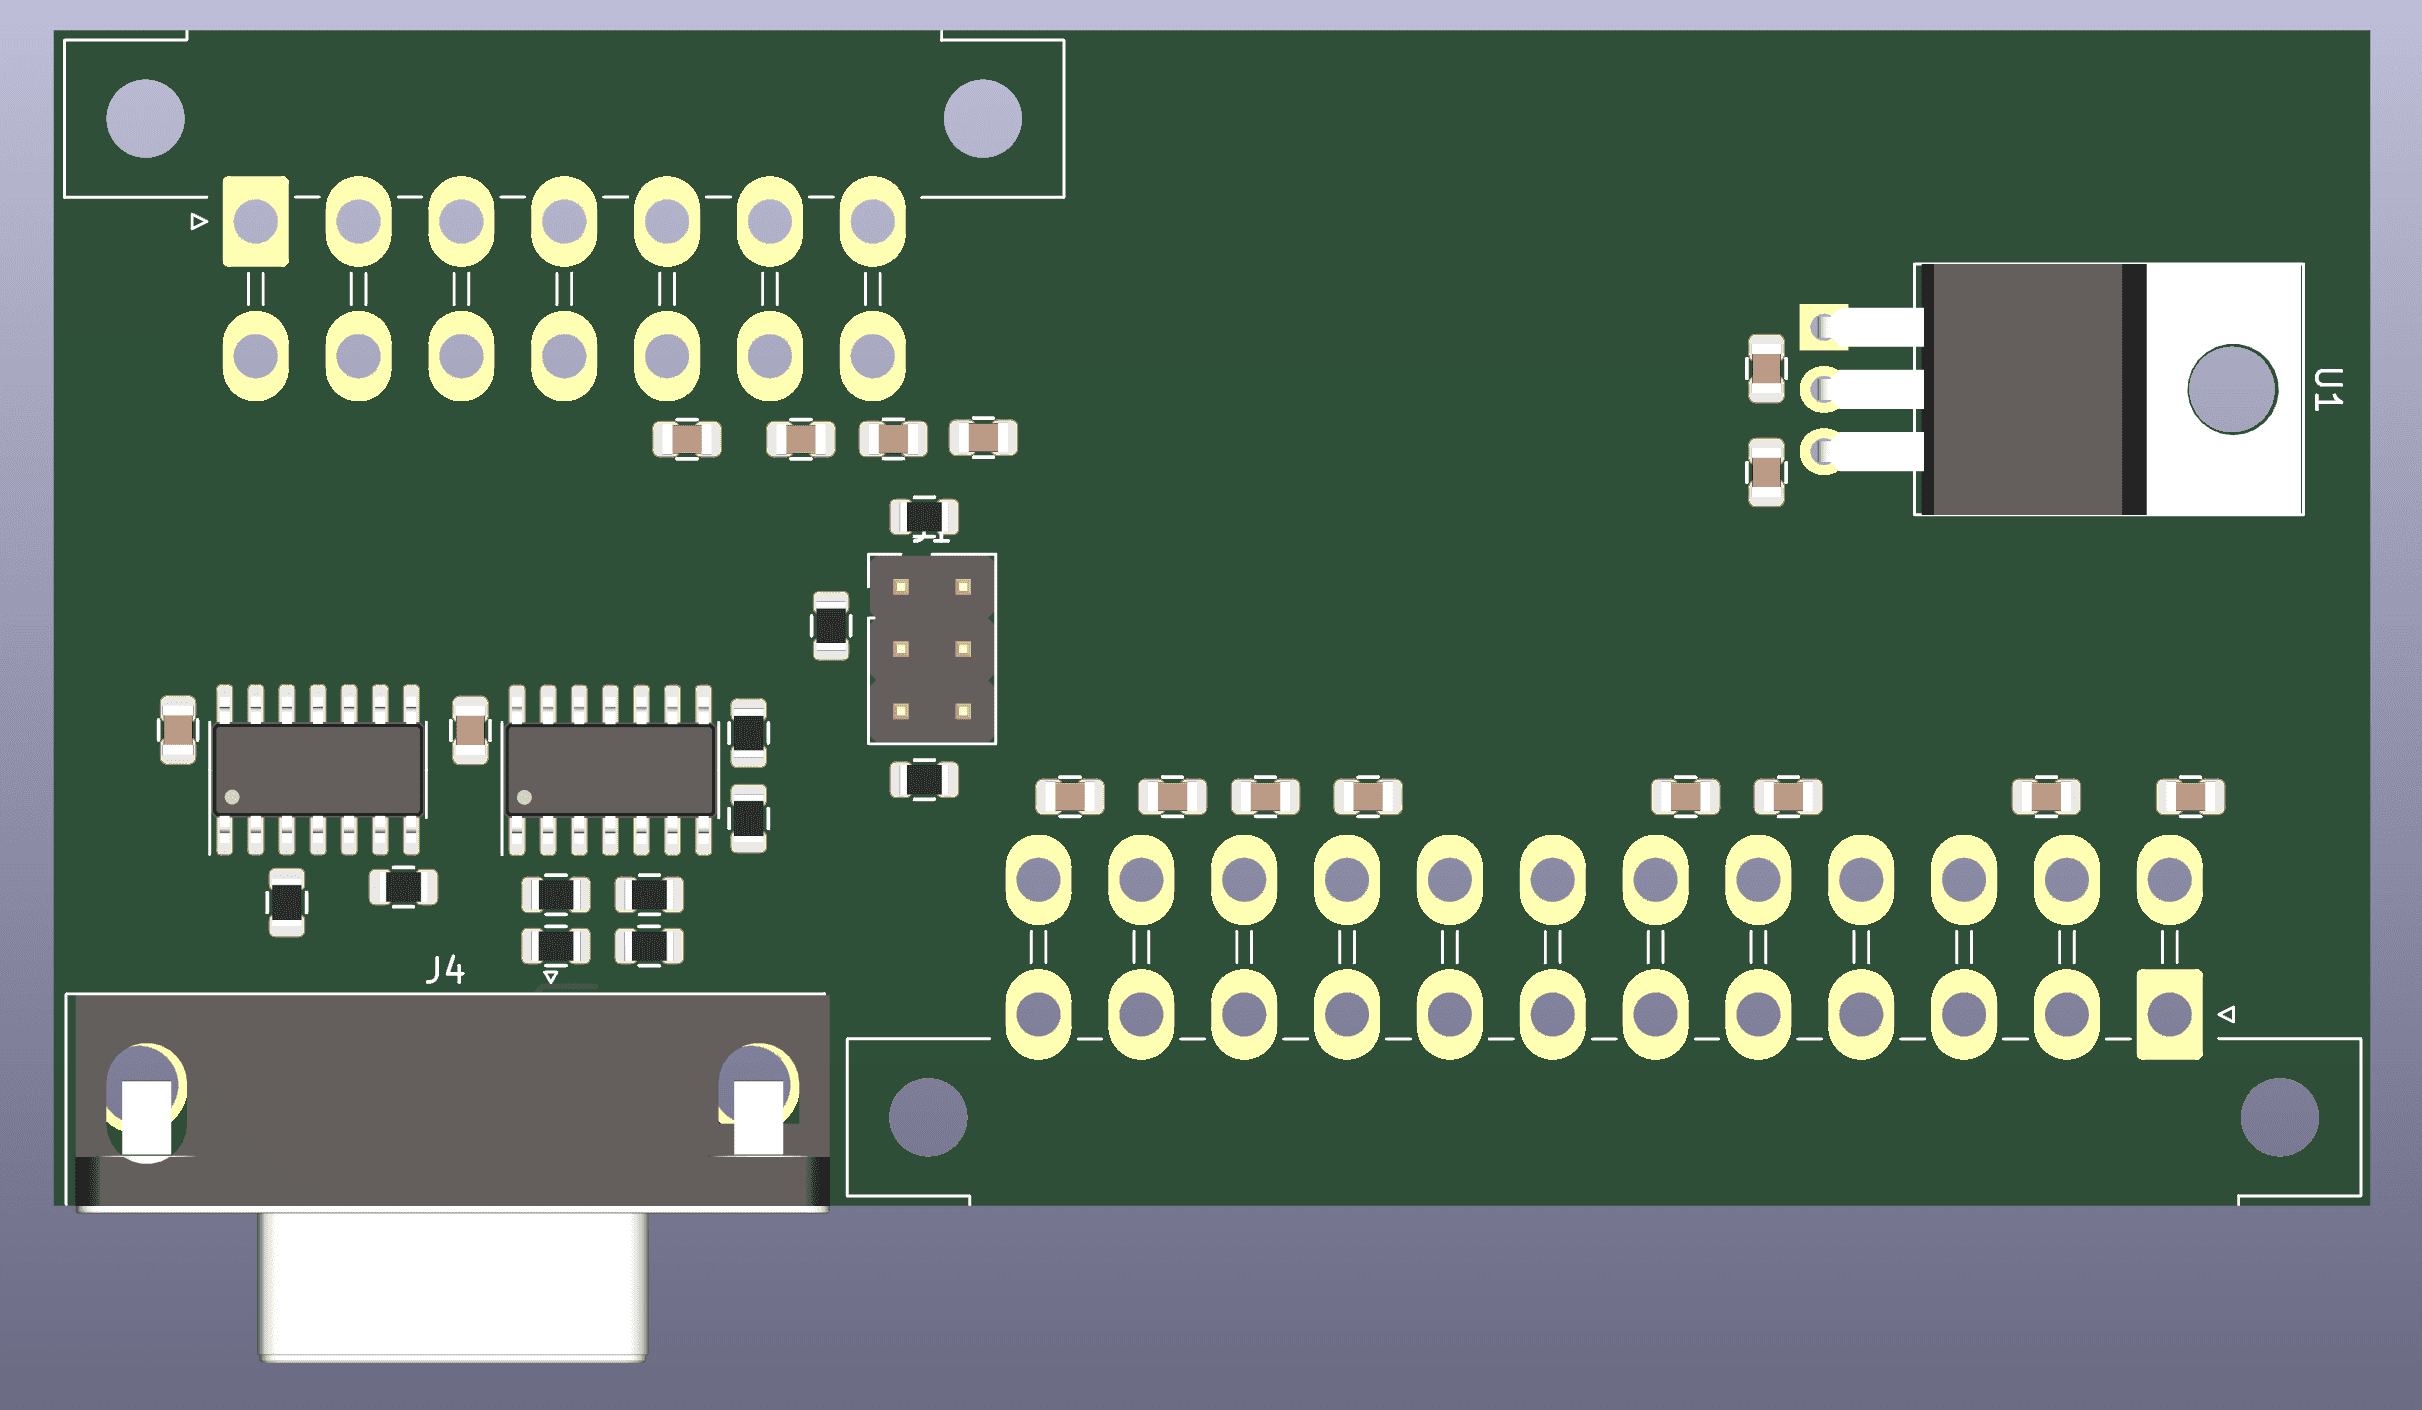Select the 2x3 pin header component
Viewport: 2422px width, 1410px height.
pyautogui.click(x=932, y=649)
